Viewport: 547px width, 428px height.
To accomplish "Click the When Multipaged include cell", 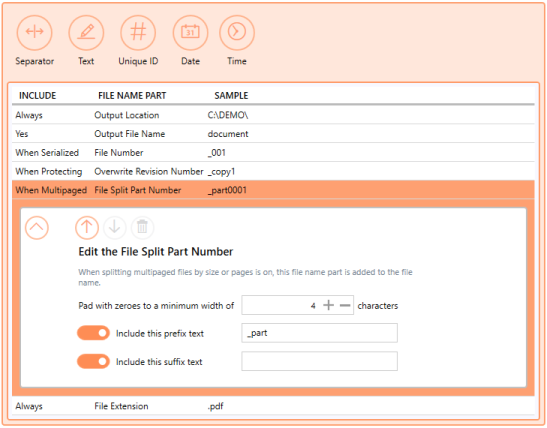I will 51,190.
